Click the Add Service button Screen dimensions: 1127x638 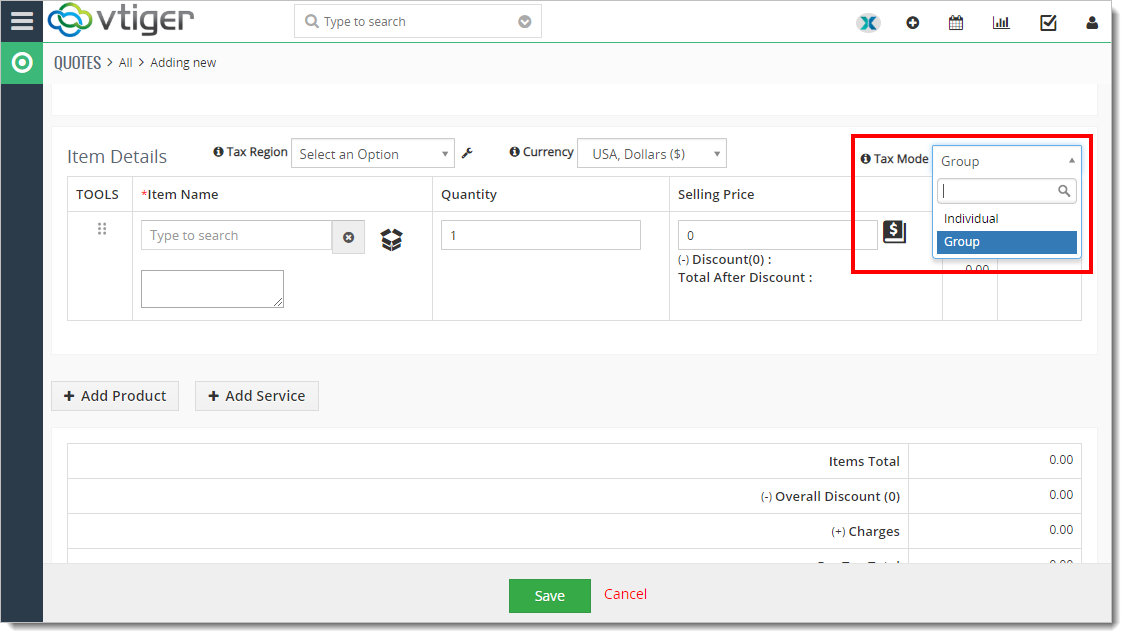pos(257,396)
